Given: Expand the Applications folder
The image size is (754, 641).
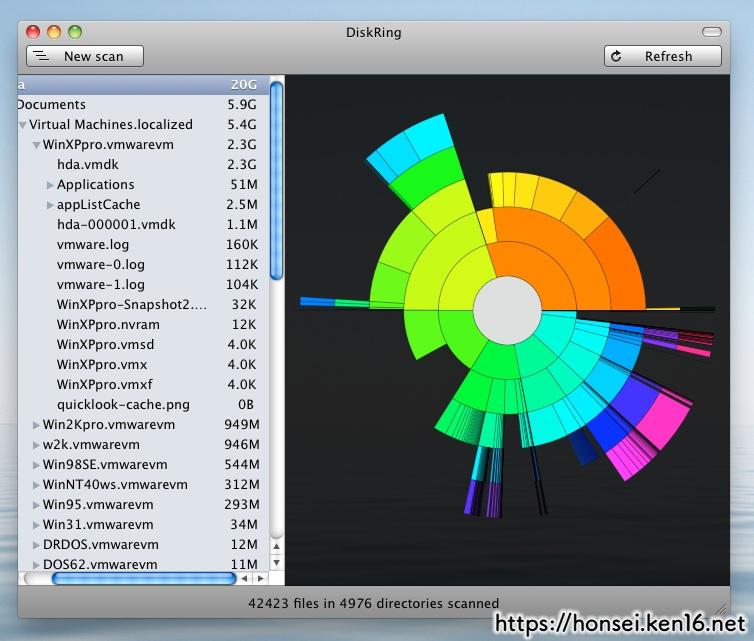Looking at the screenshot, I should click(50, 185).
